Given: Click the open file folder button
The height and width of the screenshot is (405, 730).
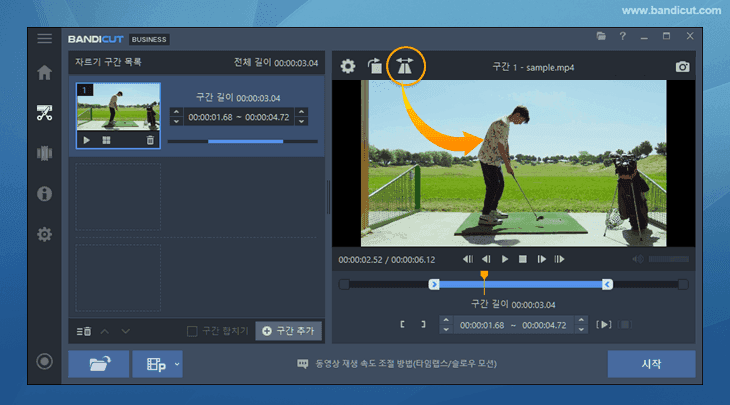Looking at the screenshot, I should tap(99, 364).
